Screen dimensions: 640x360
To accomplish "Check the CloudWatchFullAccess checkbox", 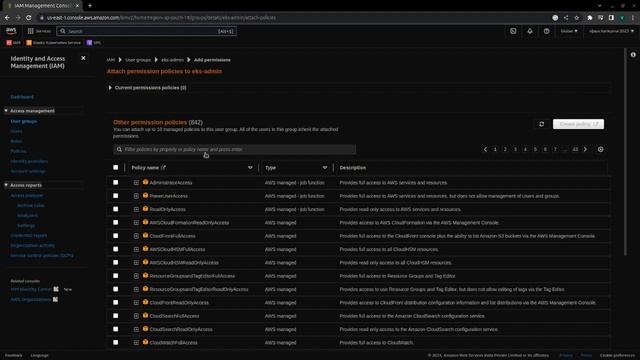I will point(116,342).
